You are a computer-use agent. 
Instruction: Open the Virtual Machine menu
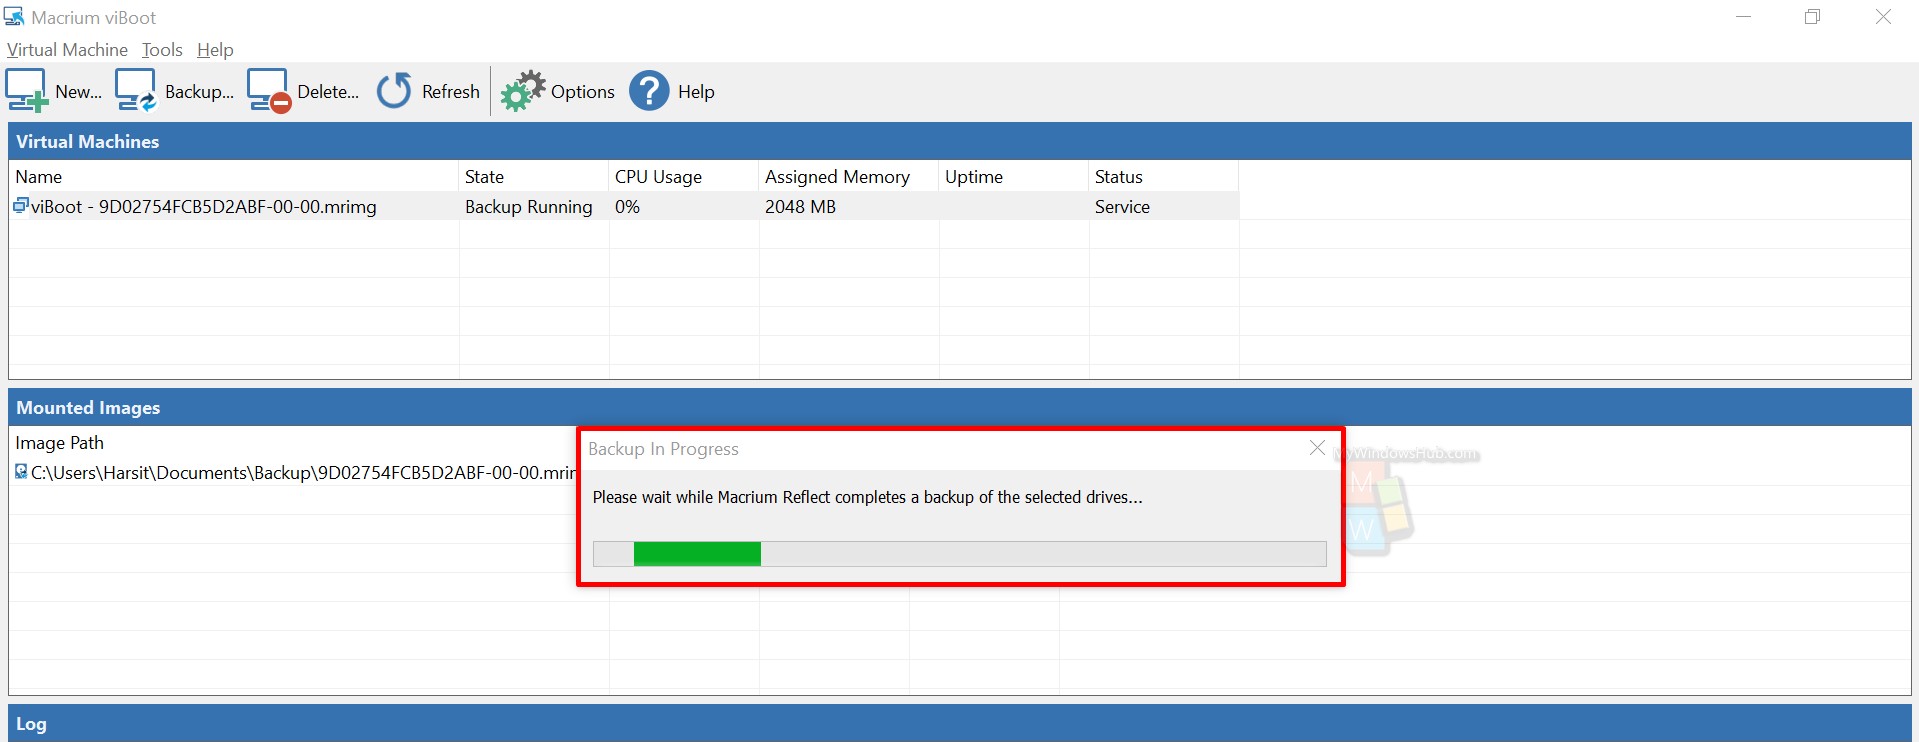point(67,49)
